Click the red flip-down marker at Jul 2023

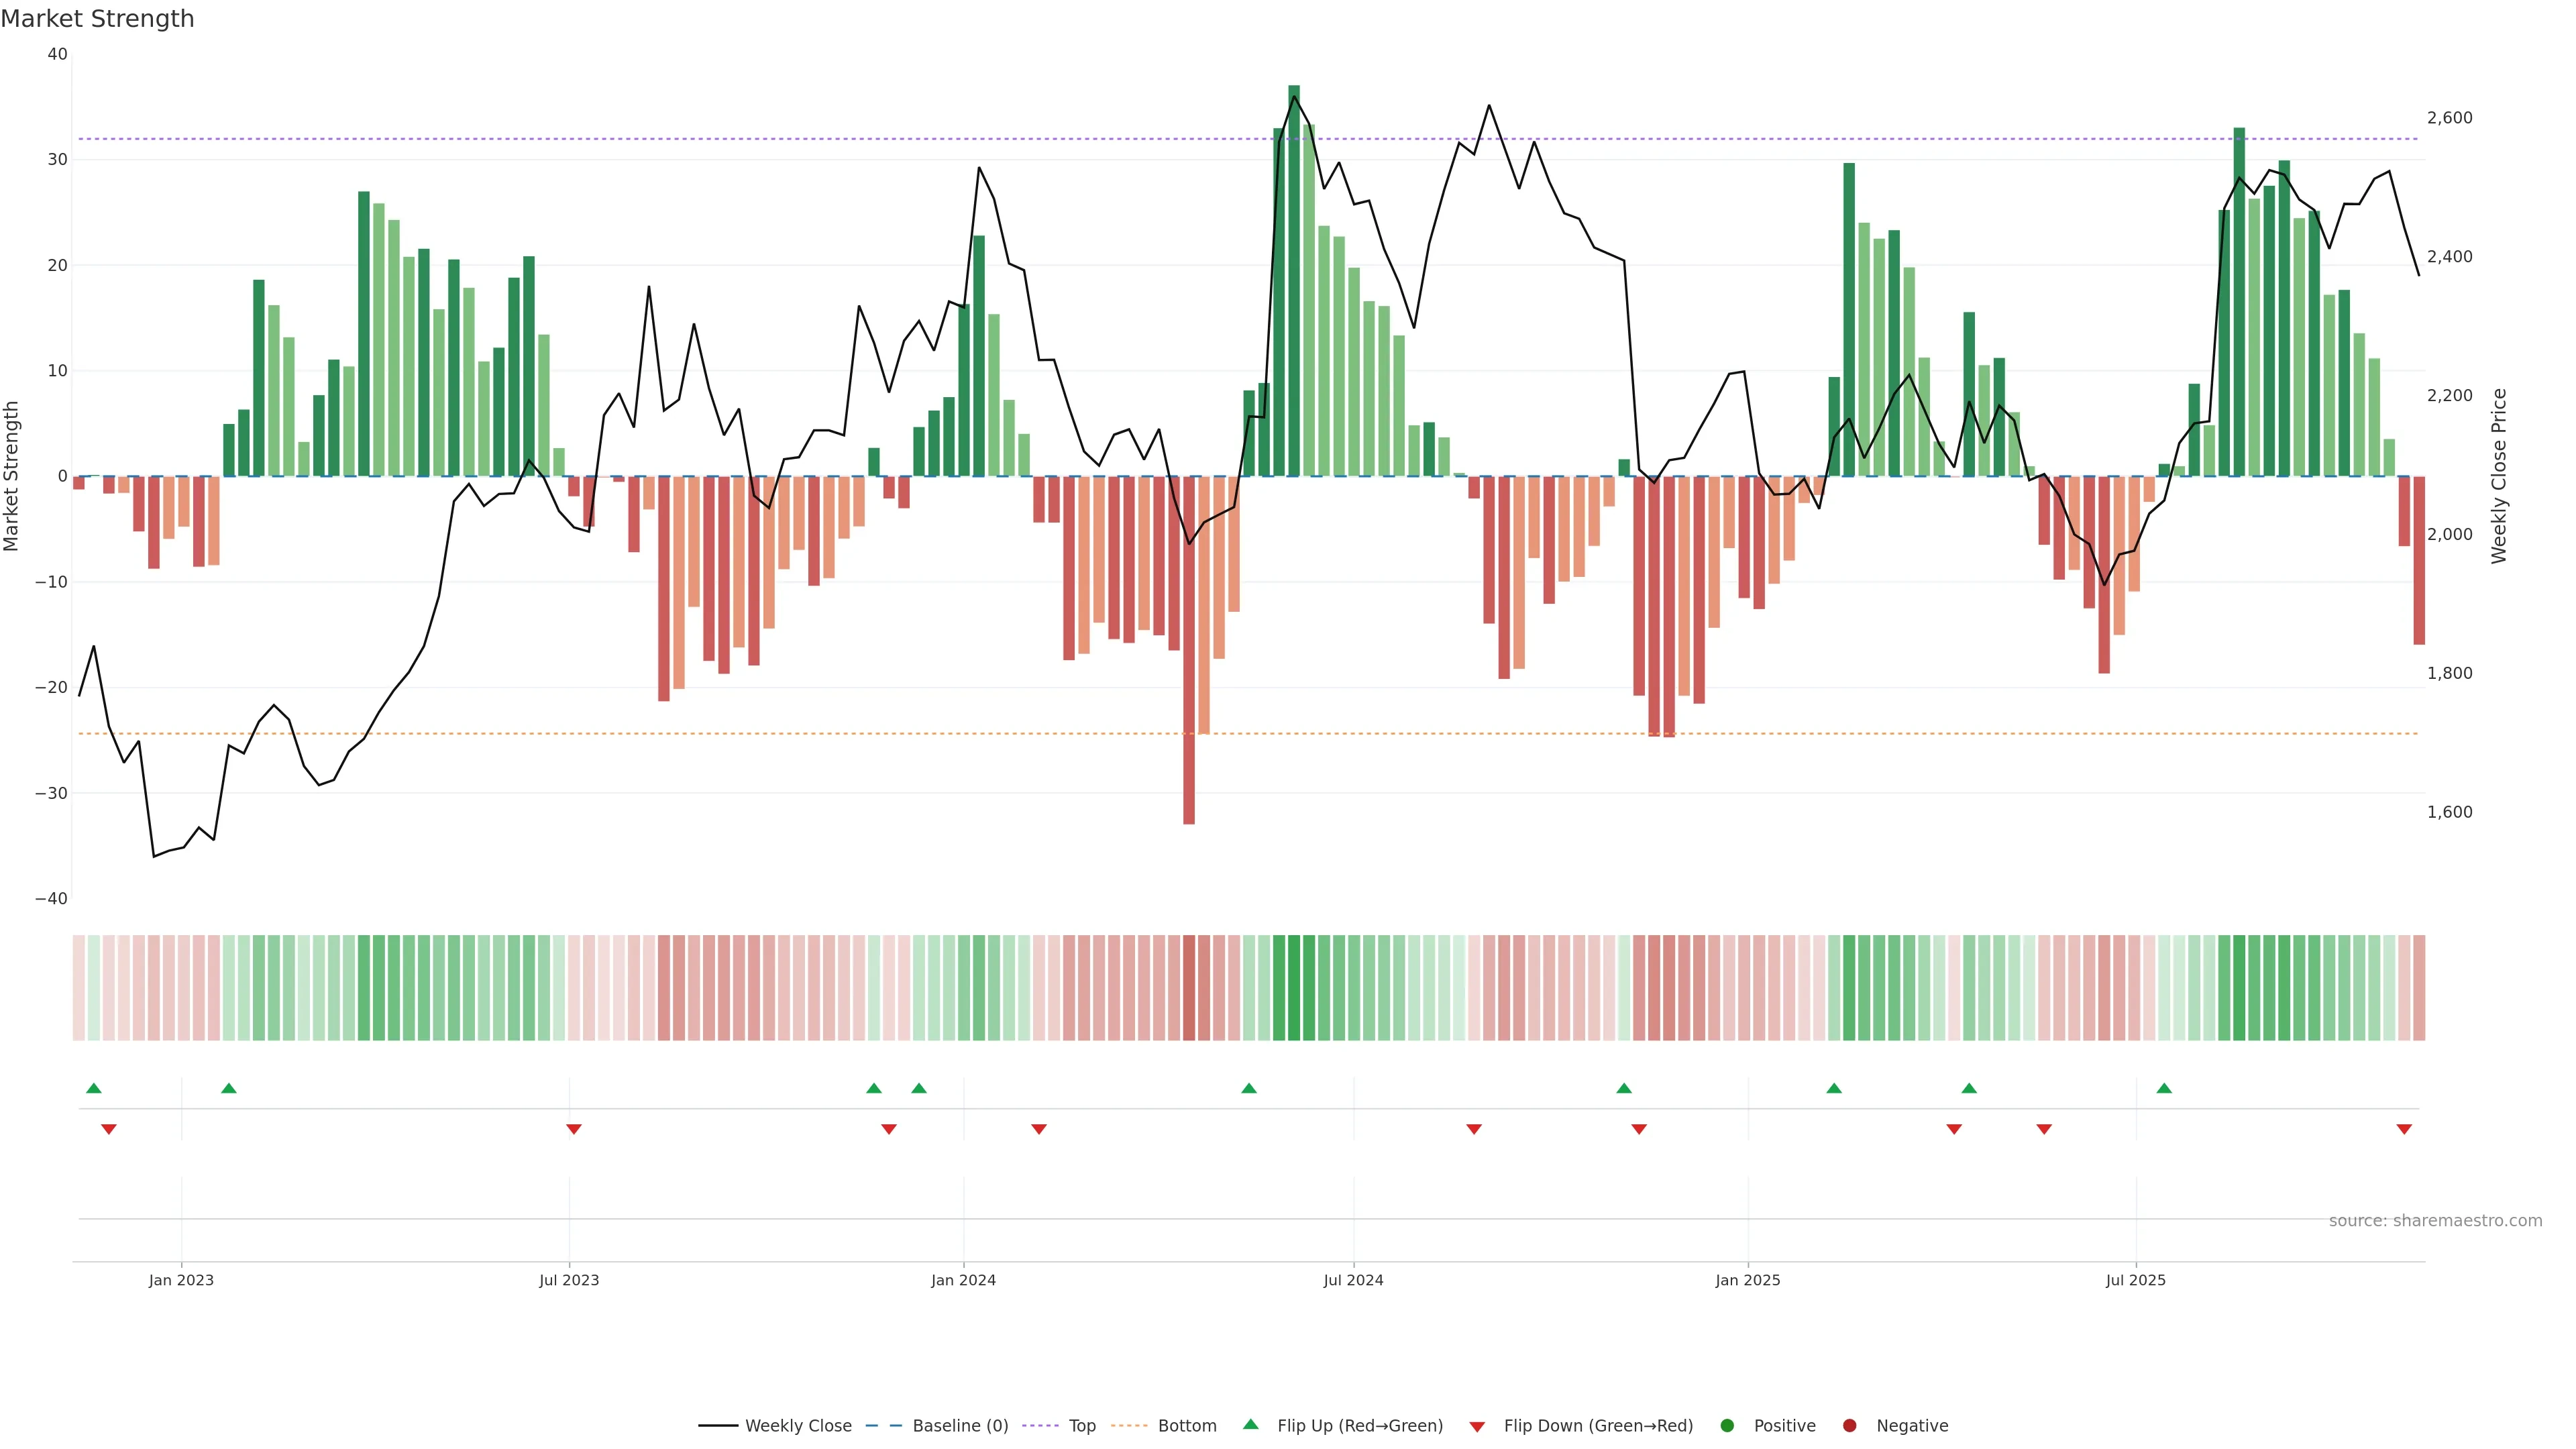pos(574,1129)
